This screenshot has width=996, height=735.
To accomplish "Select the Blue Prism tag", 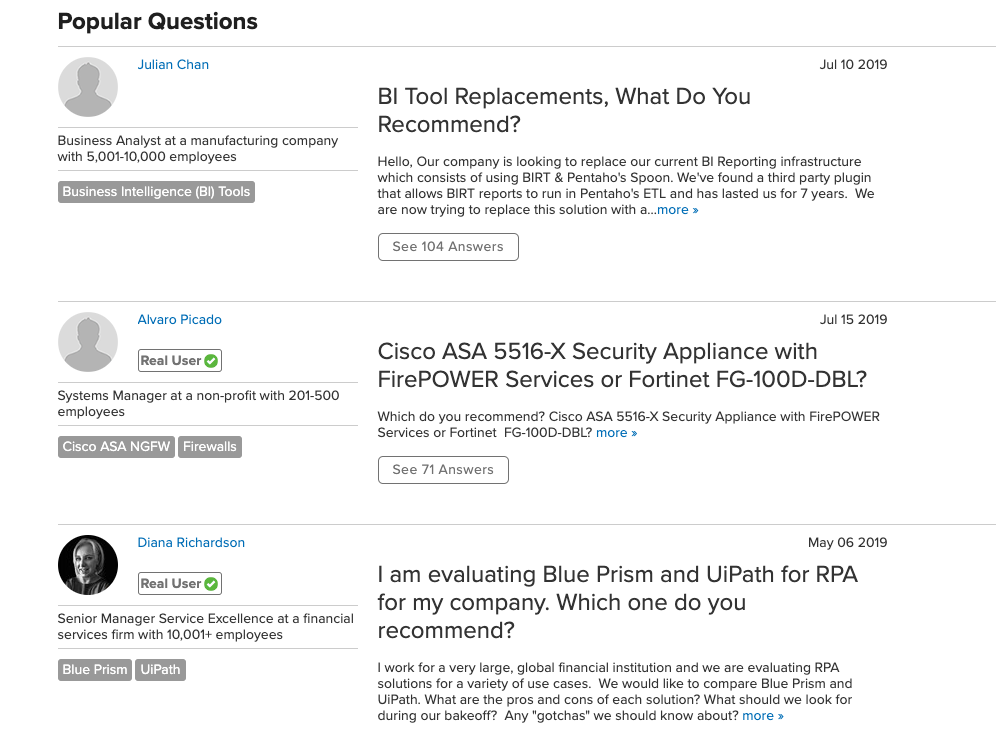I will click(x=95, y=670).
